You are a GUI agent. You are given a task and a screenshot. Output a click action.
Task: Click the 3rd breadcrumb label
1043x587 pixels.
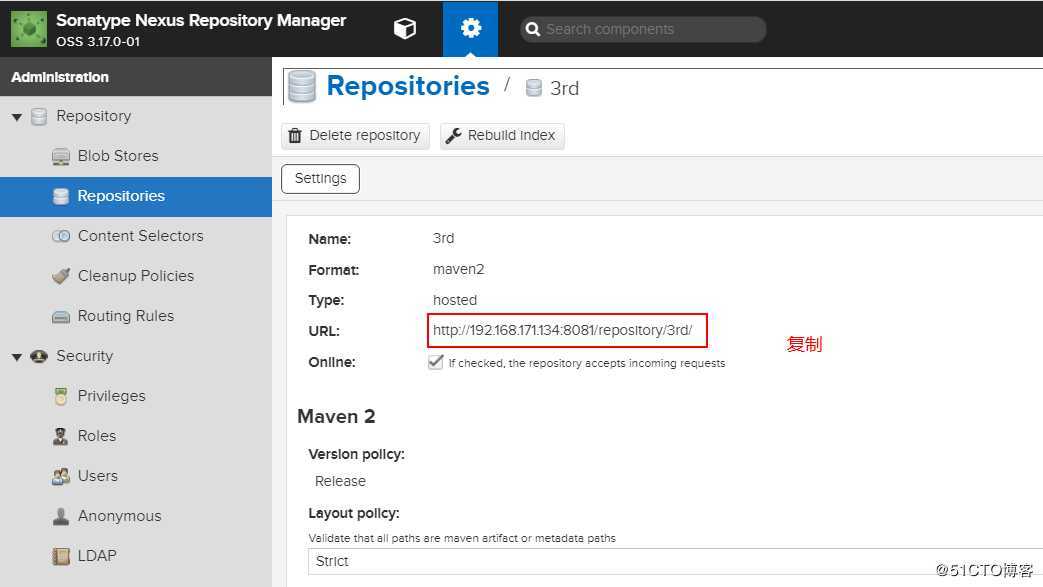[x=564, y=89]
